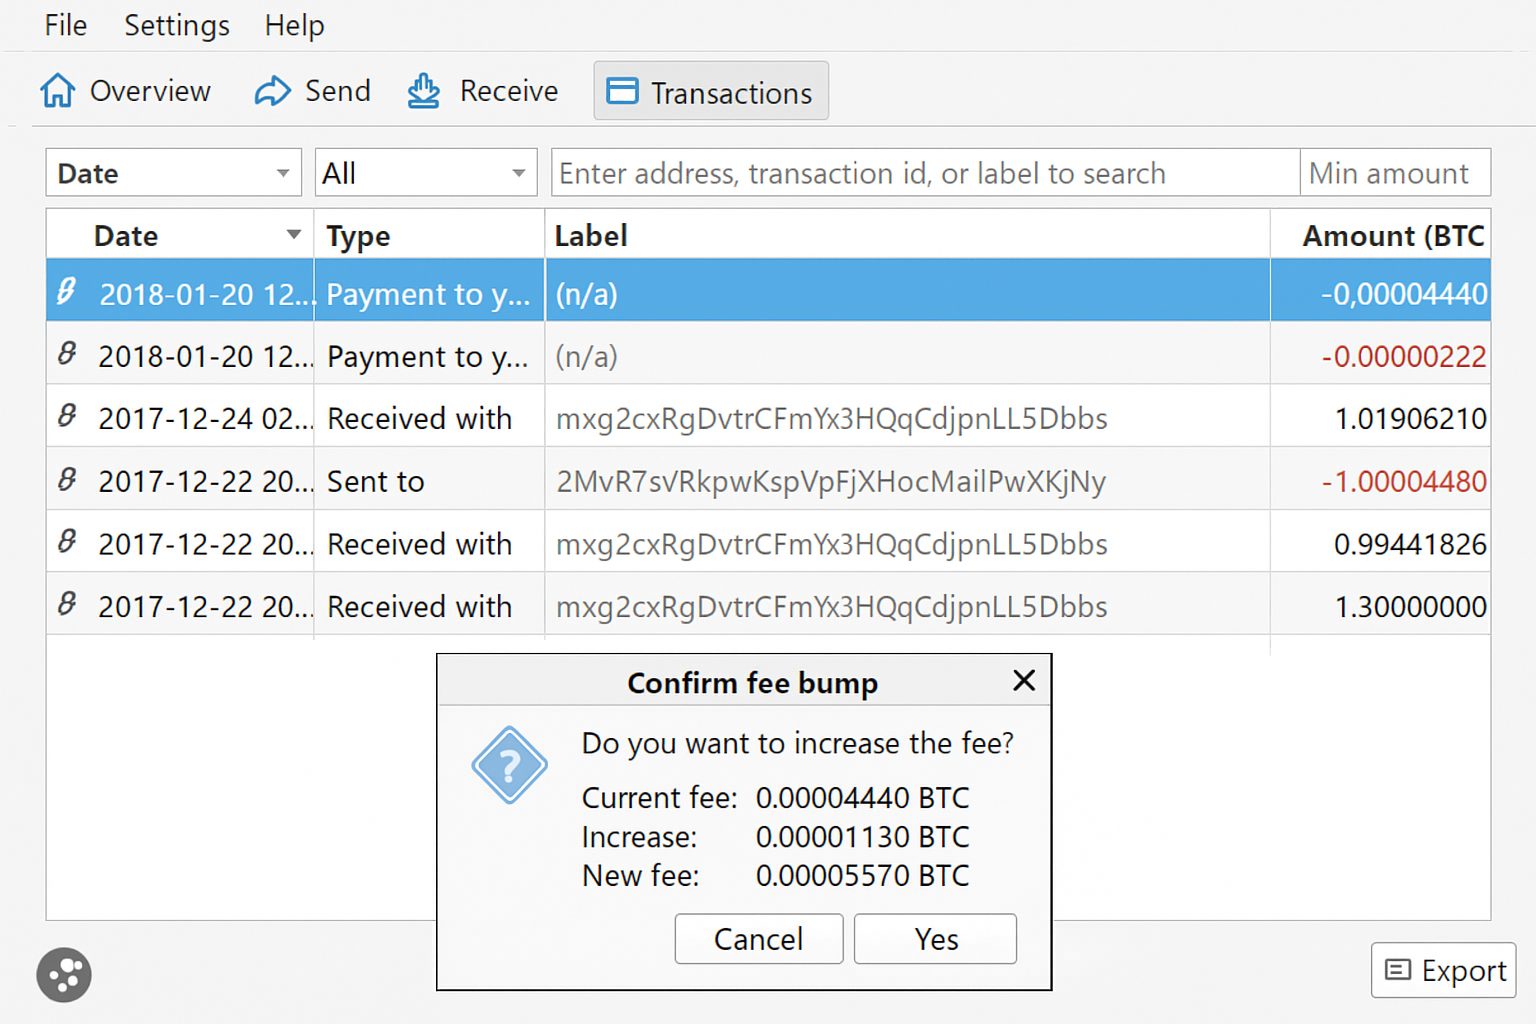Expand the All transaction types dropdown
Viewport: 1536px width, 1024px height.
tap(424, 172)
